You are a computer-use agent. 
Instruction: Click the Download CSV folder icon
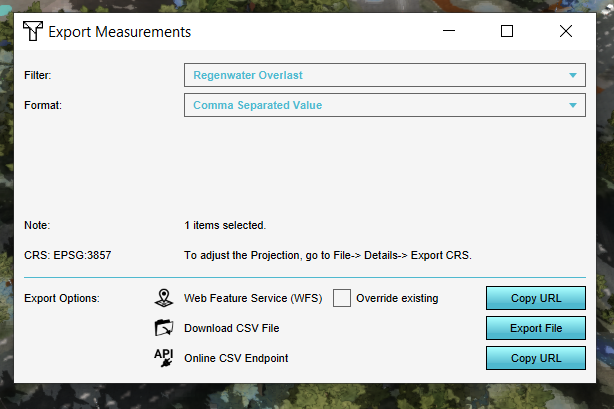tap(164, 328)
